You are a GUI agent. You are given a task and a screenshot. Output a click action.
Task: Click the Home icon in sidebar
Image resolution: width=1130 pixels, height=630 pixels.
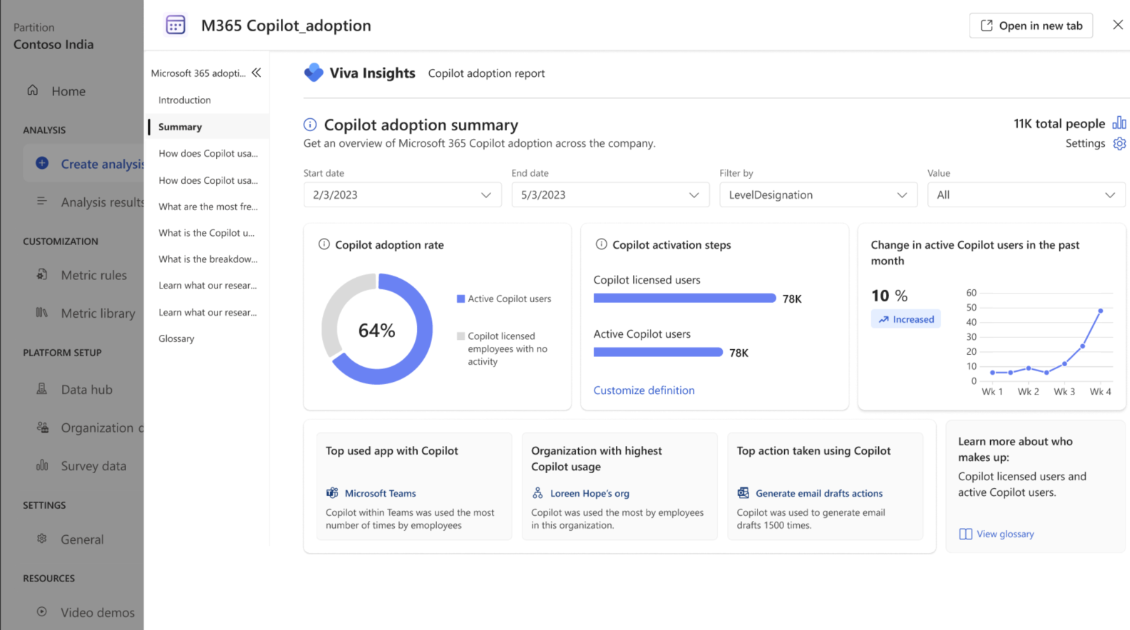click(33, 91)
